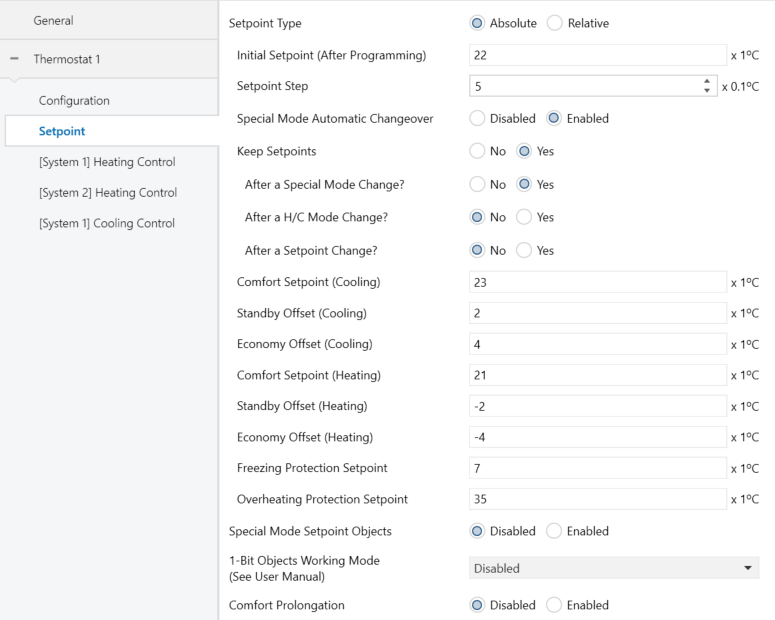Edit Freezing Protection Setpoint field
775x620 pixels.
(x=598, y=468)
